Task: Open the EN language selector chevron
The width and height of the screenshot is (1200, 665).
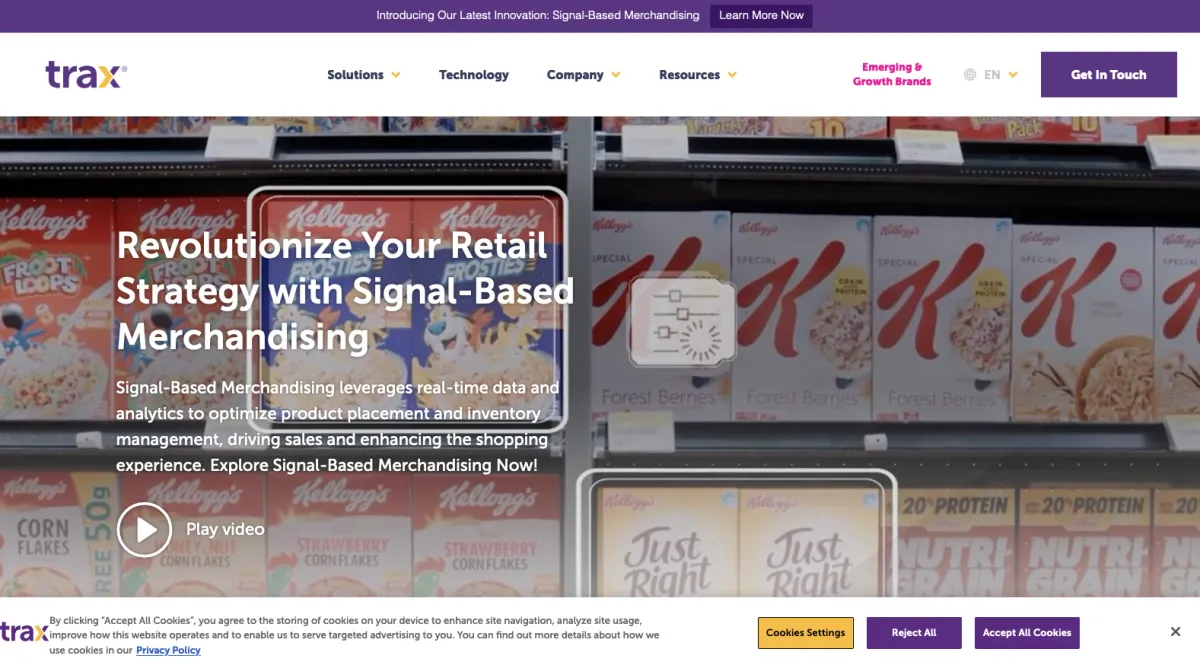Action: coord(1013,75)
